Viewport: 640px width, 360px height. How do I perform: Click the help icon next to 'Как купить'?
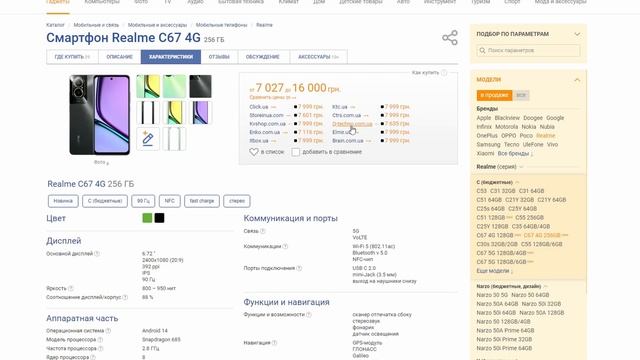[444, 73]
